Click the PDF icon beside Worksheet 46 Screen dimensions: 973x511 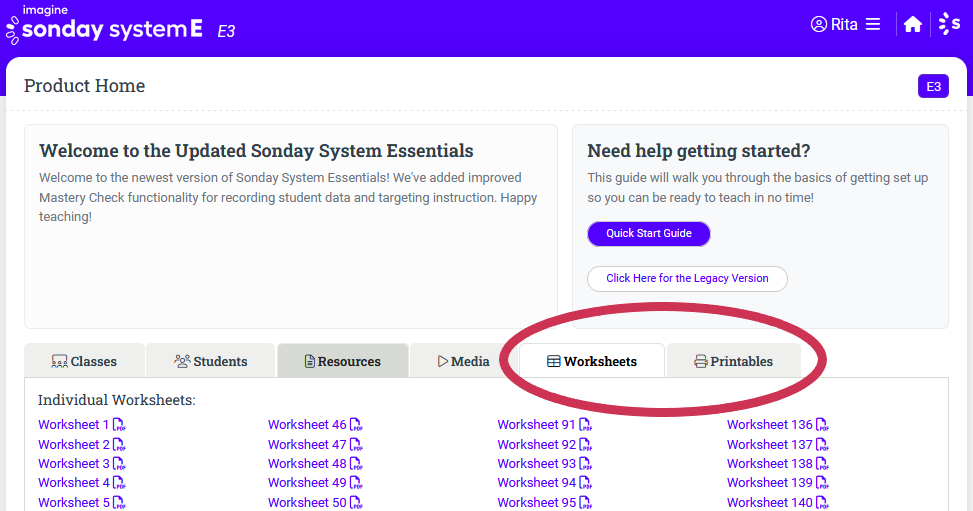[356, 425]
